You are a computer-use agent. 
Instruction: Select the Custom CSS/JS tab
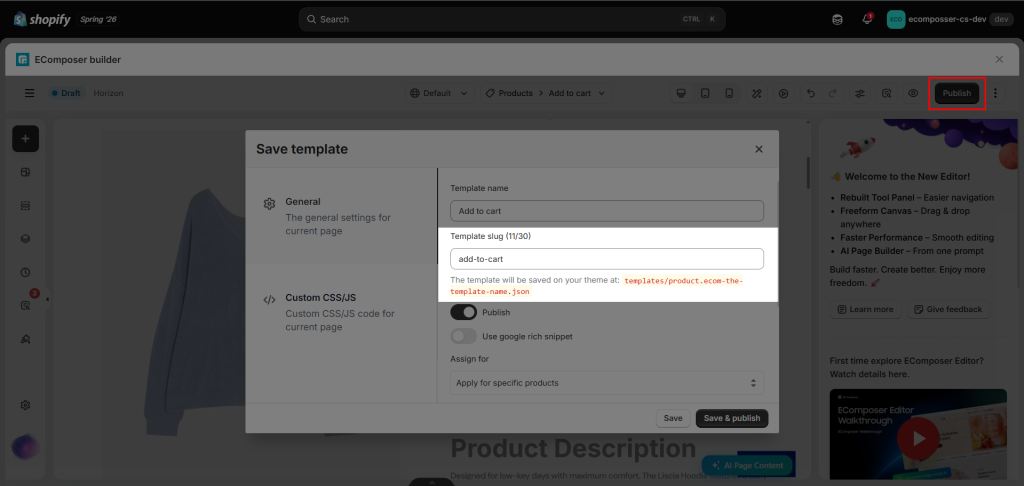(x=341, y=312)
